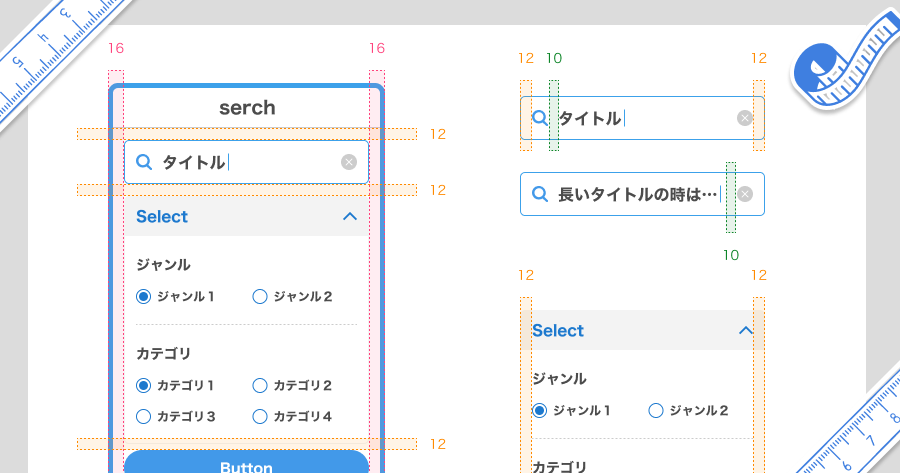The height and width of the screenshot is (473, 900).
Task: Clear the 長いタイトルの時は field via x icon
Action: click(744, 194)
